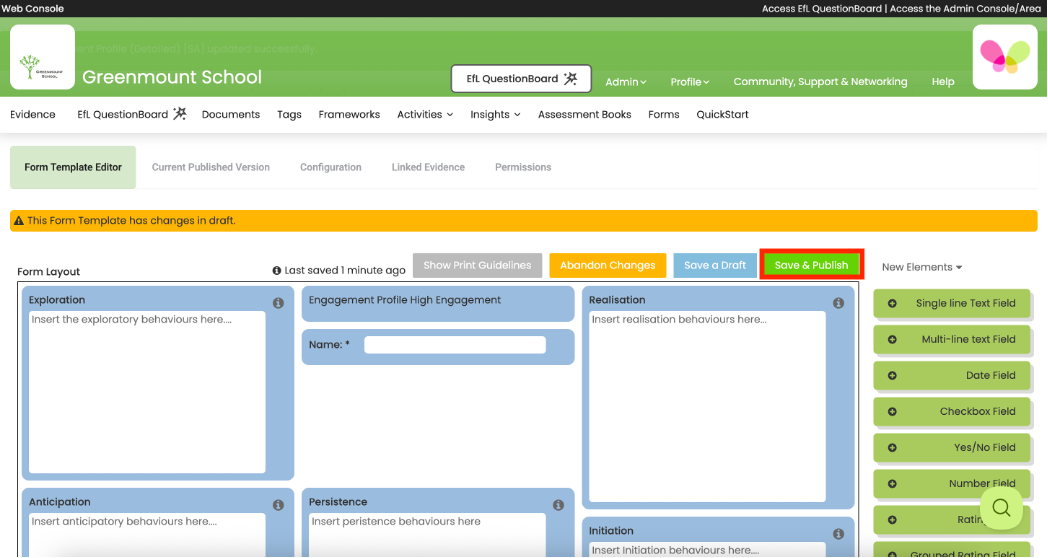Expand the Admin dropdown menu

click(x=626, y=82)
